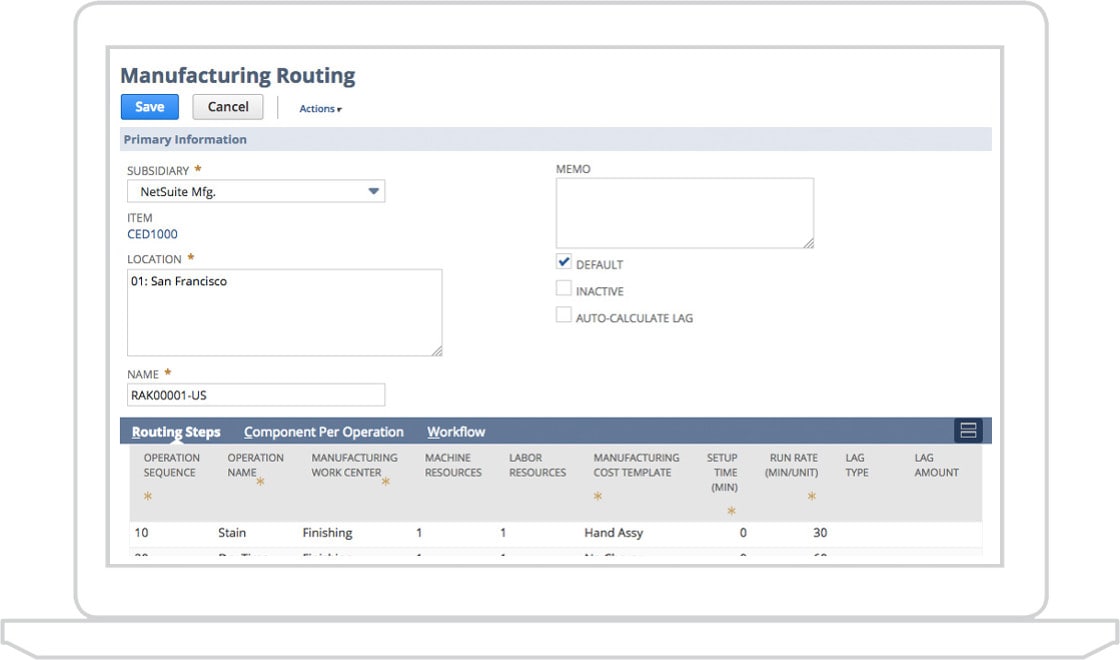Select the Finishing work center cell in Stain row
This screenshot has width=1120, height=660.
[x=327, y=533]
